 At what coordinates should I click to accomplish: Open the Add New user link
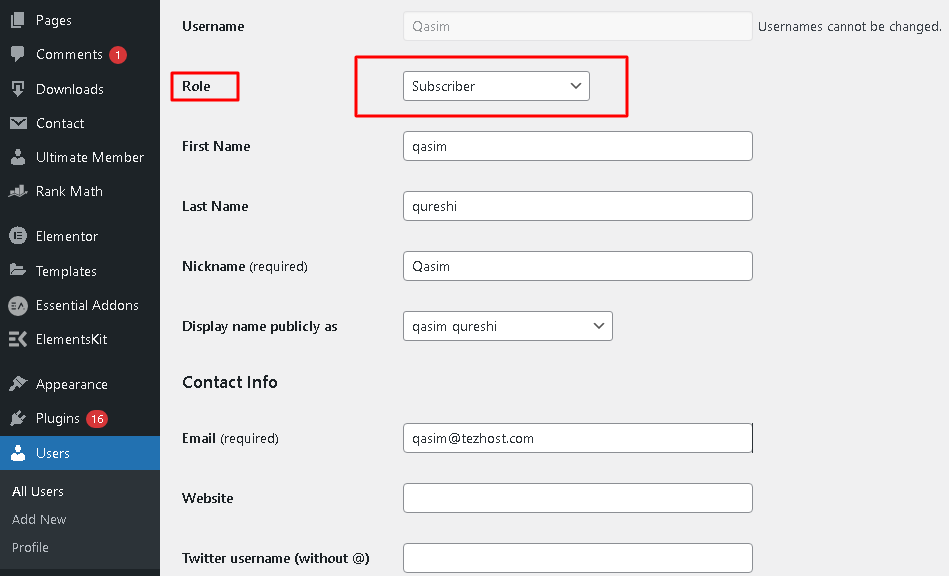point(39,519)
